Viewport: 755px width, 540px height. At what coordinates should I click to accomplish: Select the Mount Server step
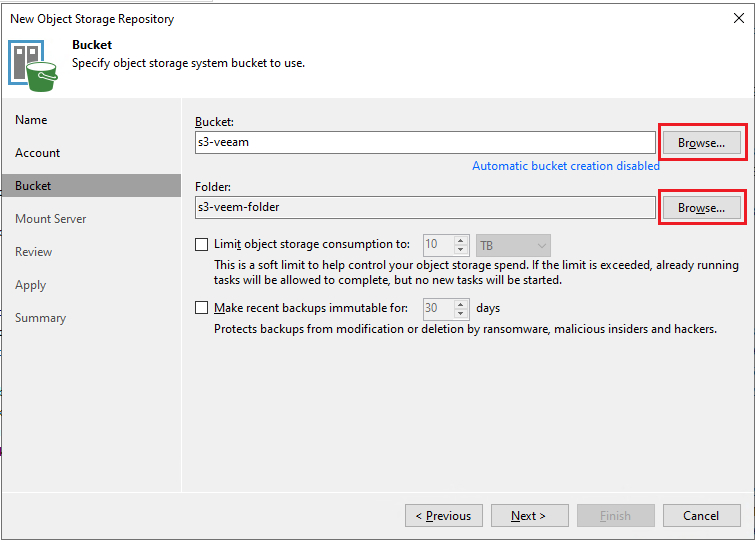click(x=51, y=219)
